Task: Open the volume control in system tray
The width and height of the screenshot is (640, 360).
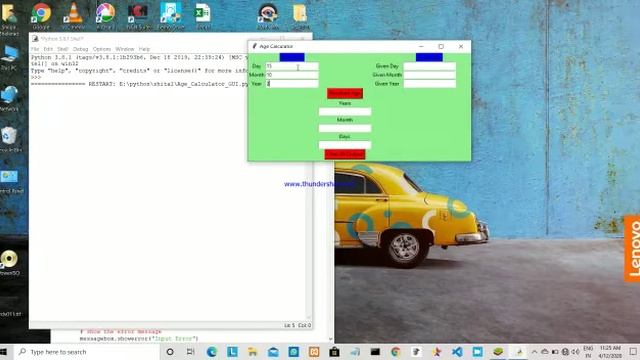Action: pyautogui.click(x=576, y=352)
